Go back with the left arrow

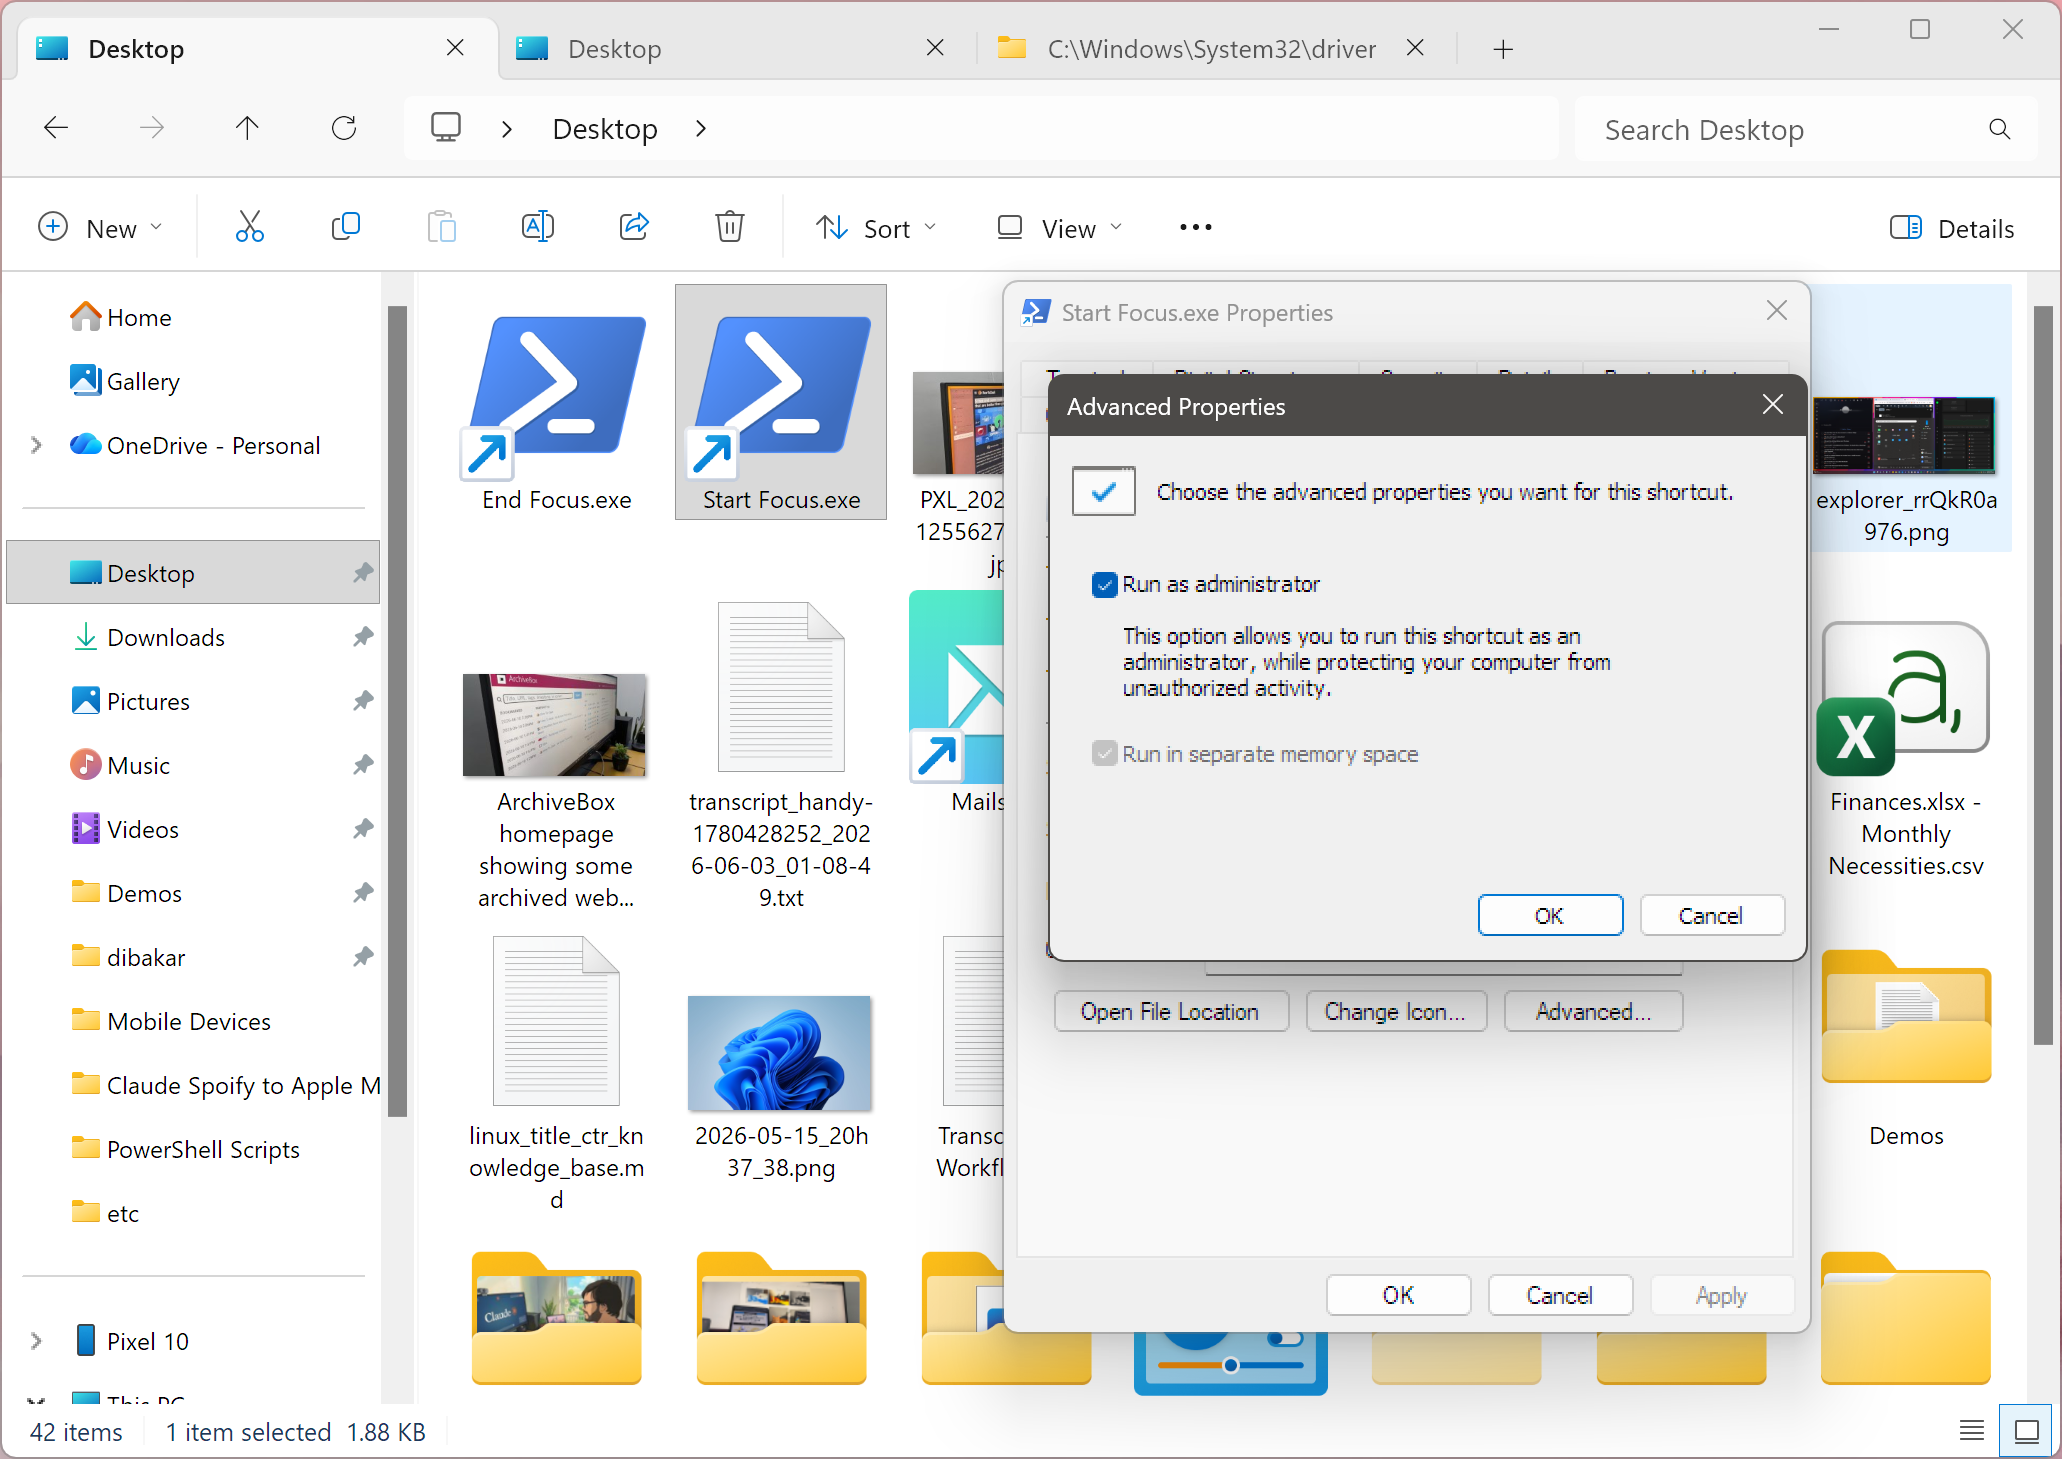(x=56, y=128)
